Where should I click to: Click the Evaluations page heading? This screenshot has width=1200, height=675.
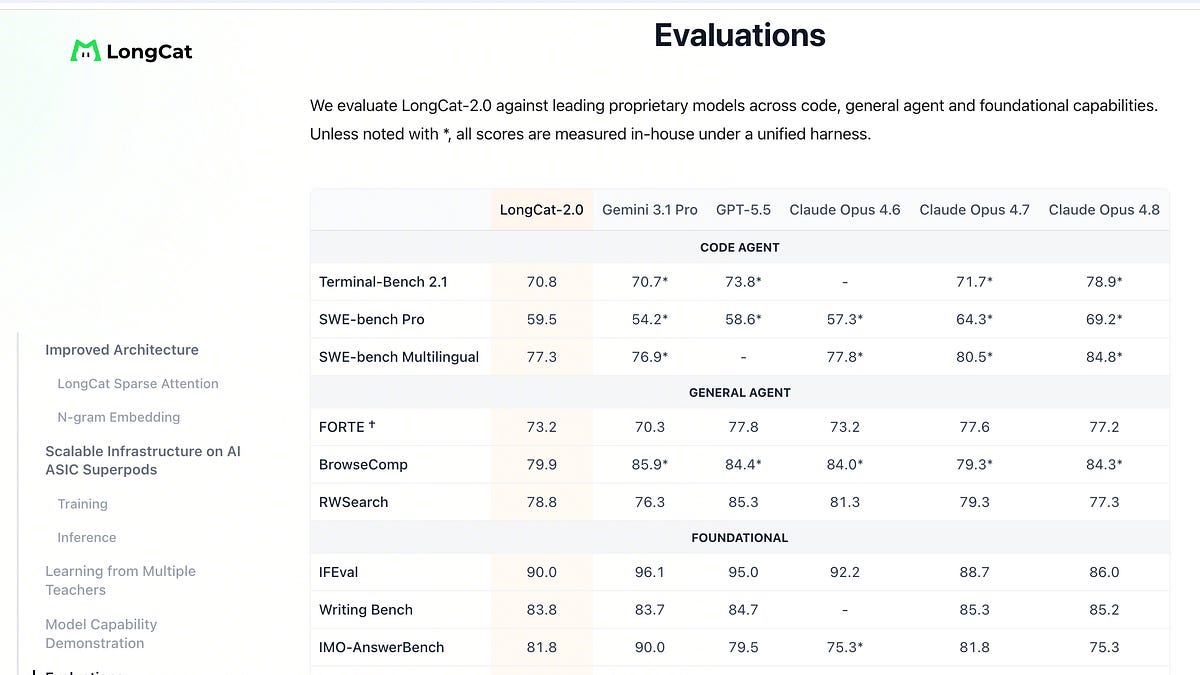point(740,35)
